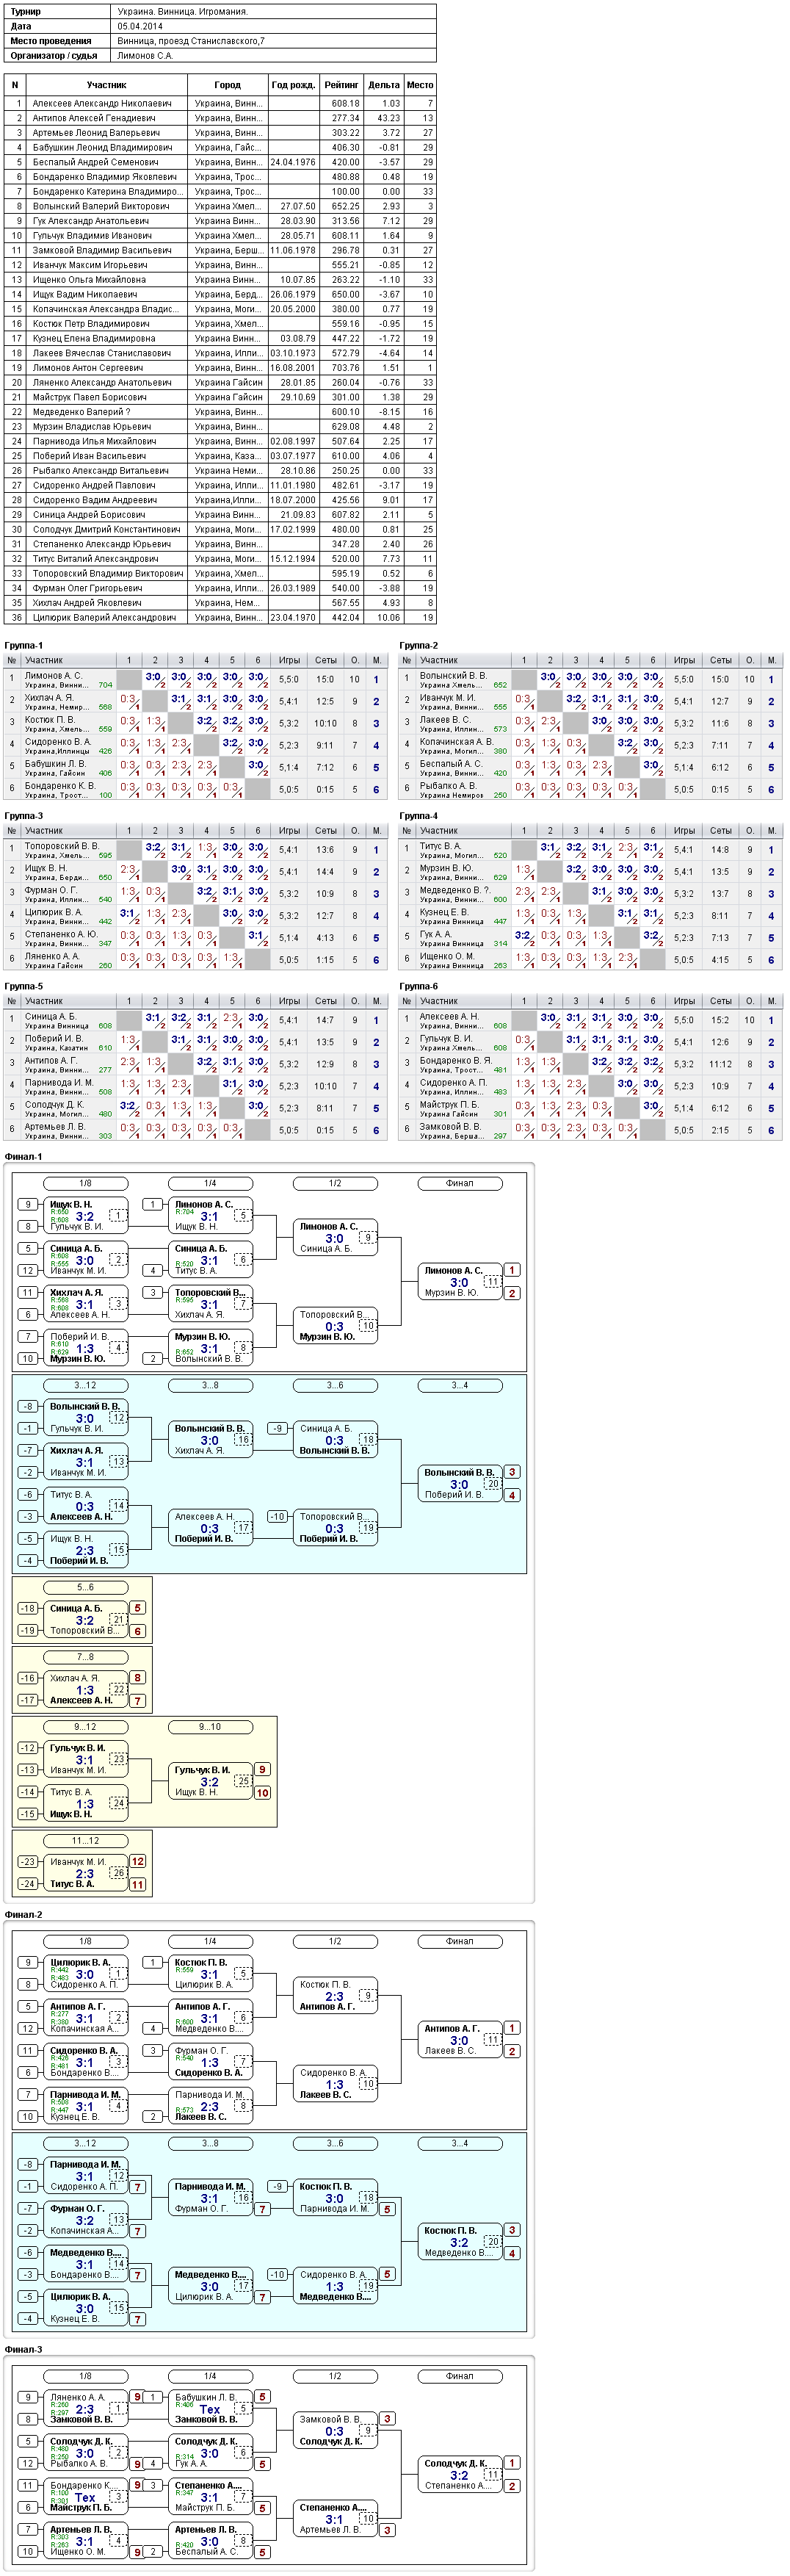Click Ищук В. Н. row in Группа-3
The image size is (790, 2576).
(x=195, y=872)
